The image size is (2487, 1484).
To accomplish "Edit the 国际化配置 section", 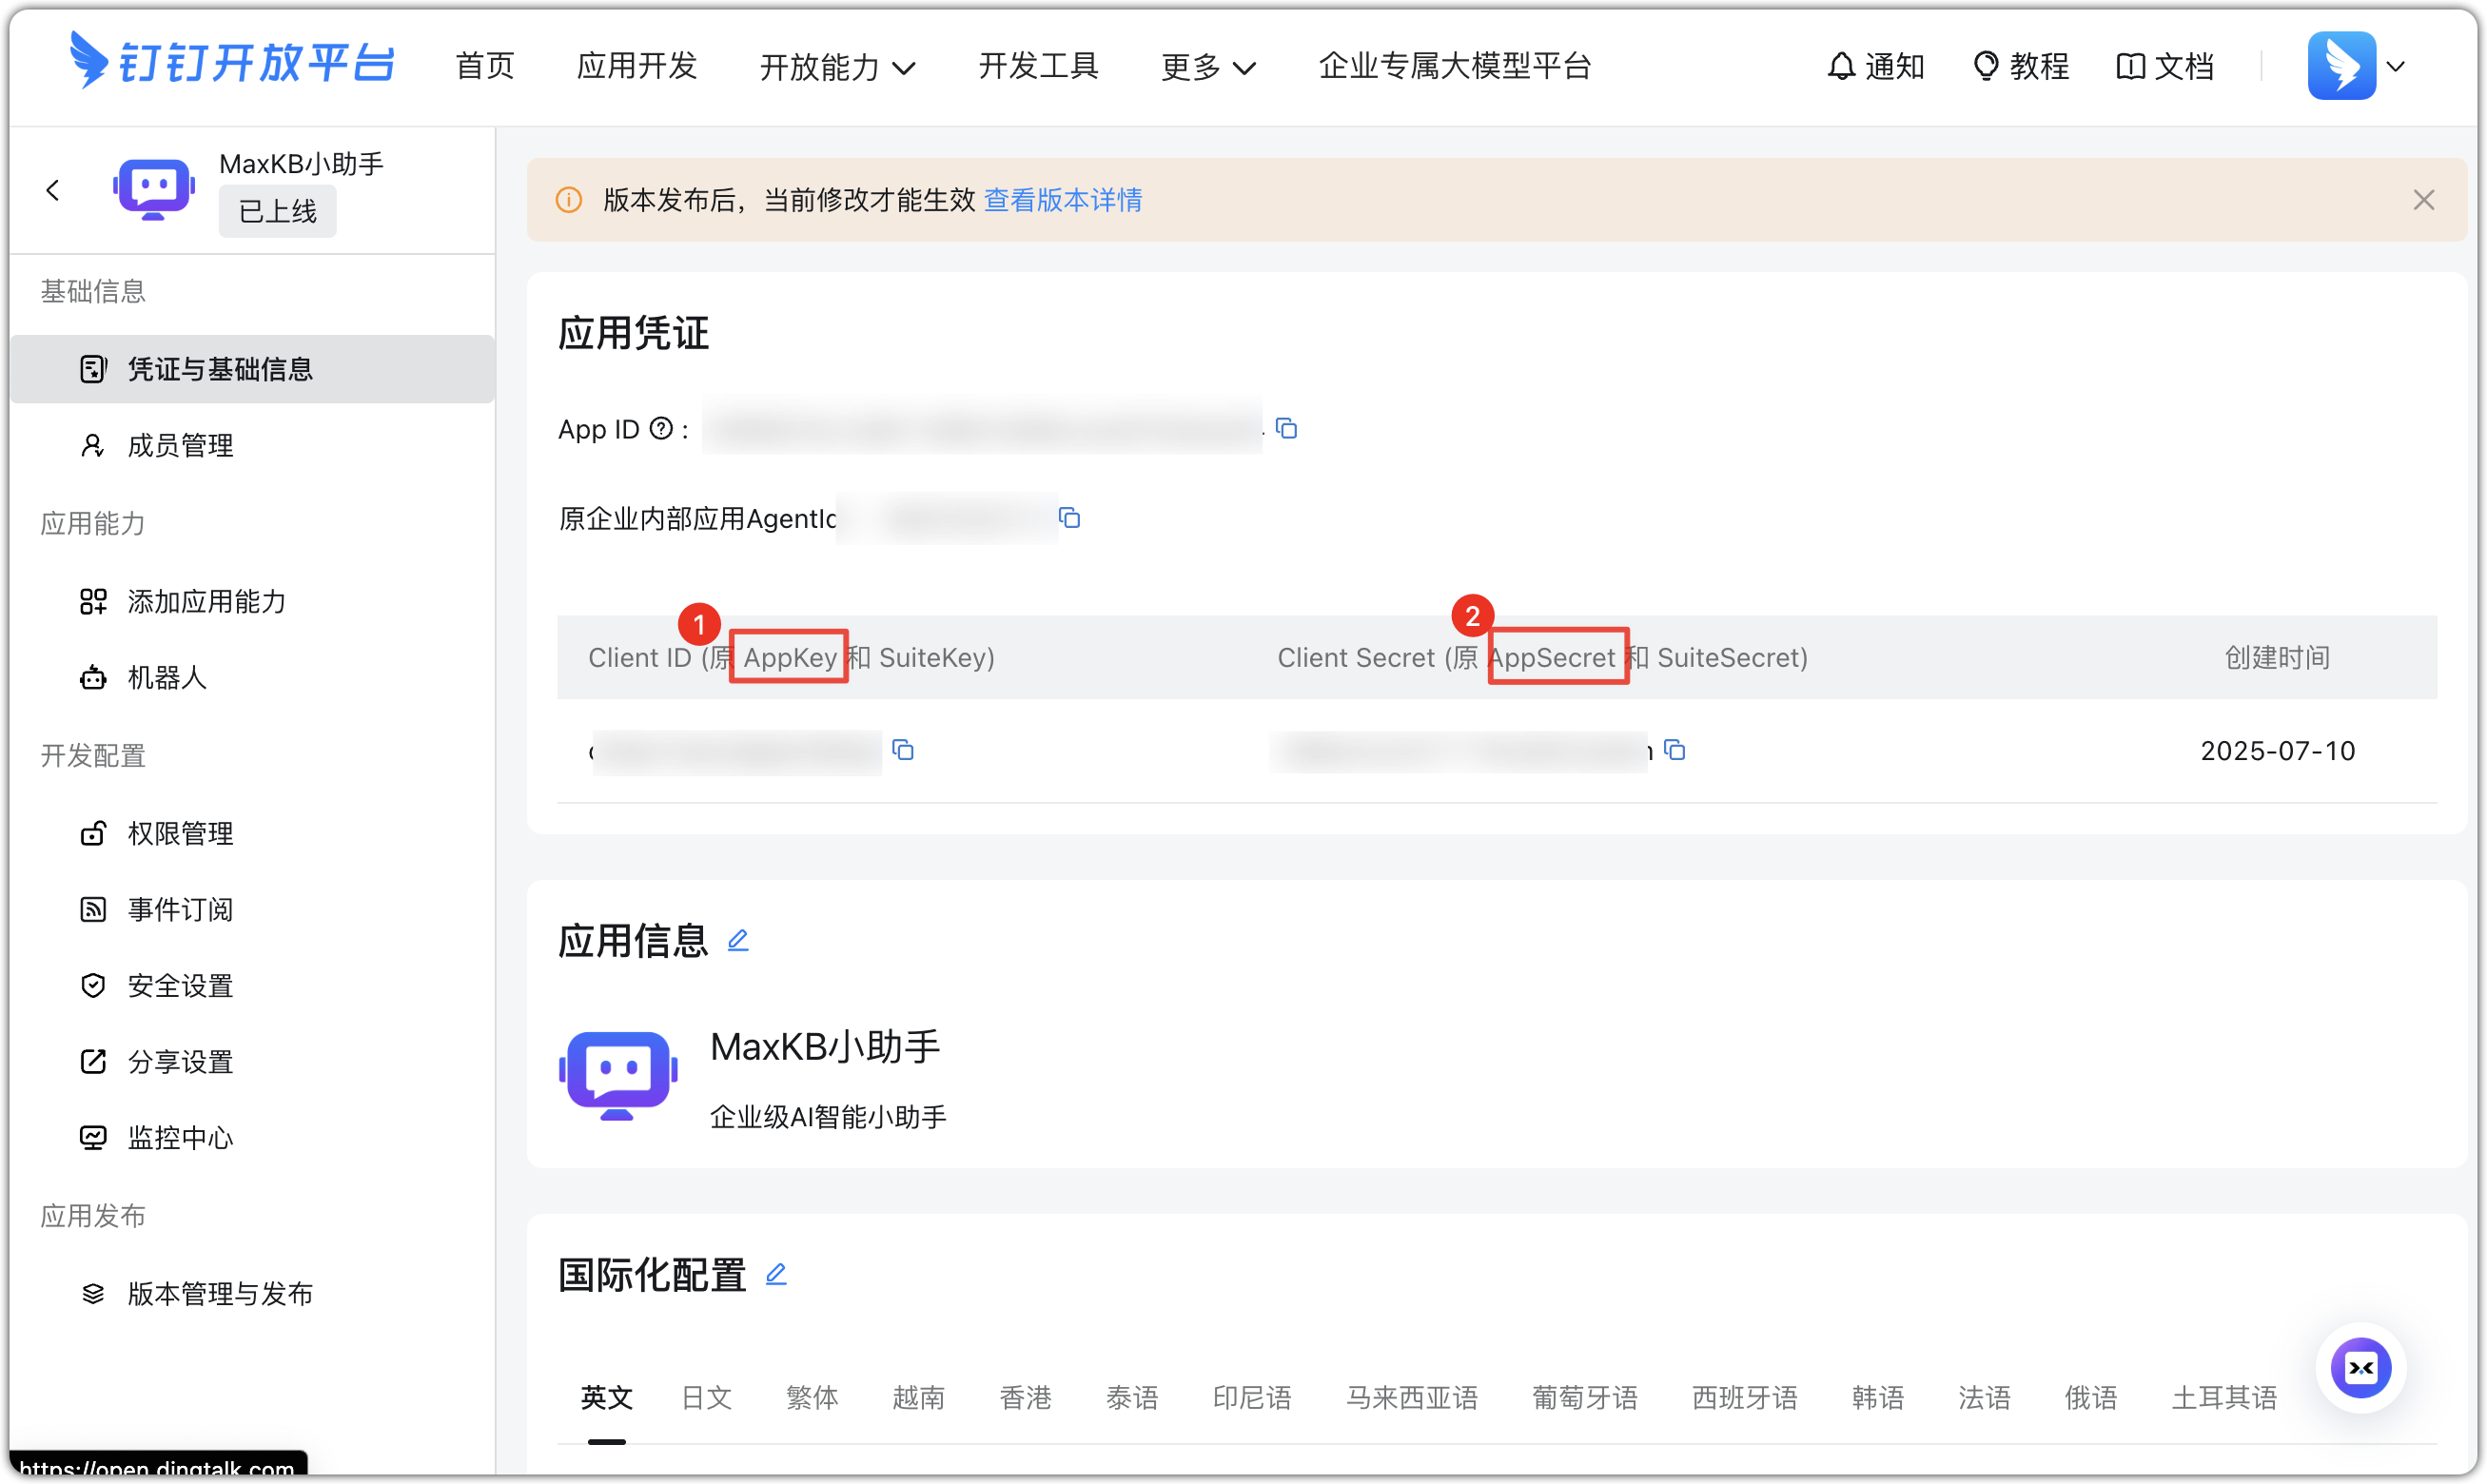I will [777, 1274].
